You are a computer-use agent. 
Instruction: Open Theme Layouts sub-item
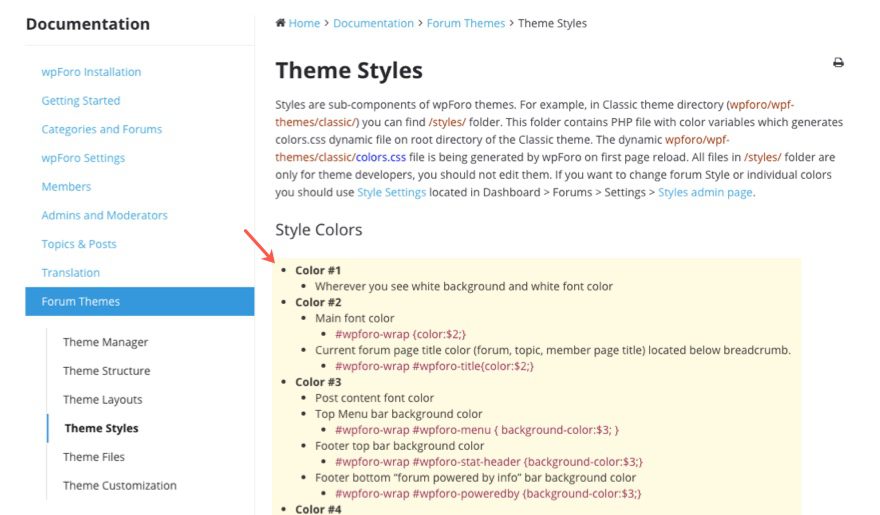[103, 399]
